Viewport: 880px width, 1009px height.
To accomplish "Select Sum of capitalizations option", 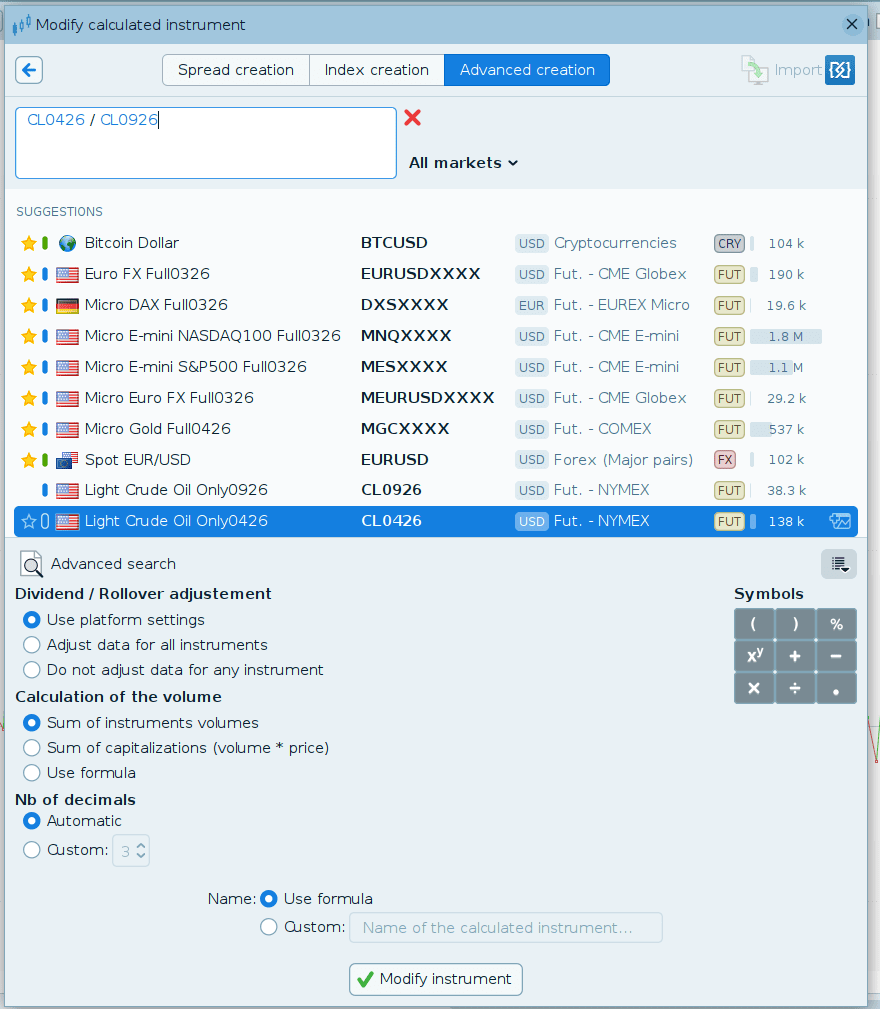I will (32, 748).
